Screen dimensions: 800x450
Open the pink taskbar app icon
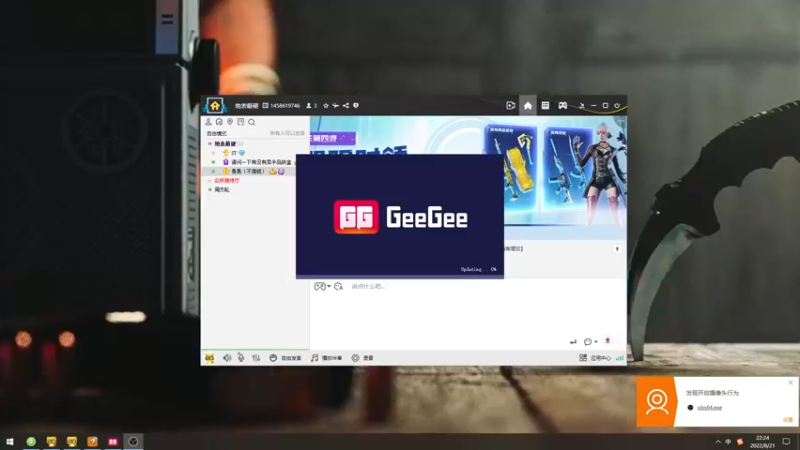(x=113, y=441)
